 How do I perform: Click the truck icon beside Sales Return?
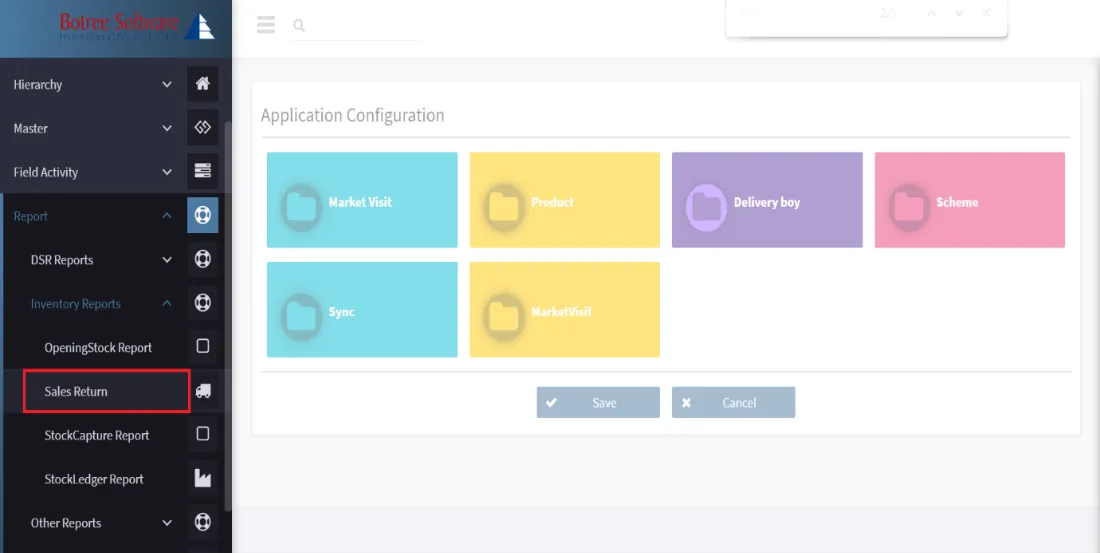click(x=203, y=391)
